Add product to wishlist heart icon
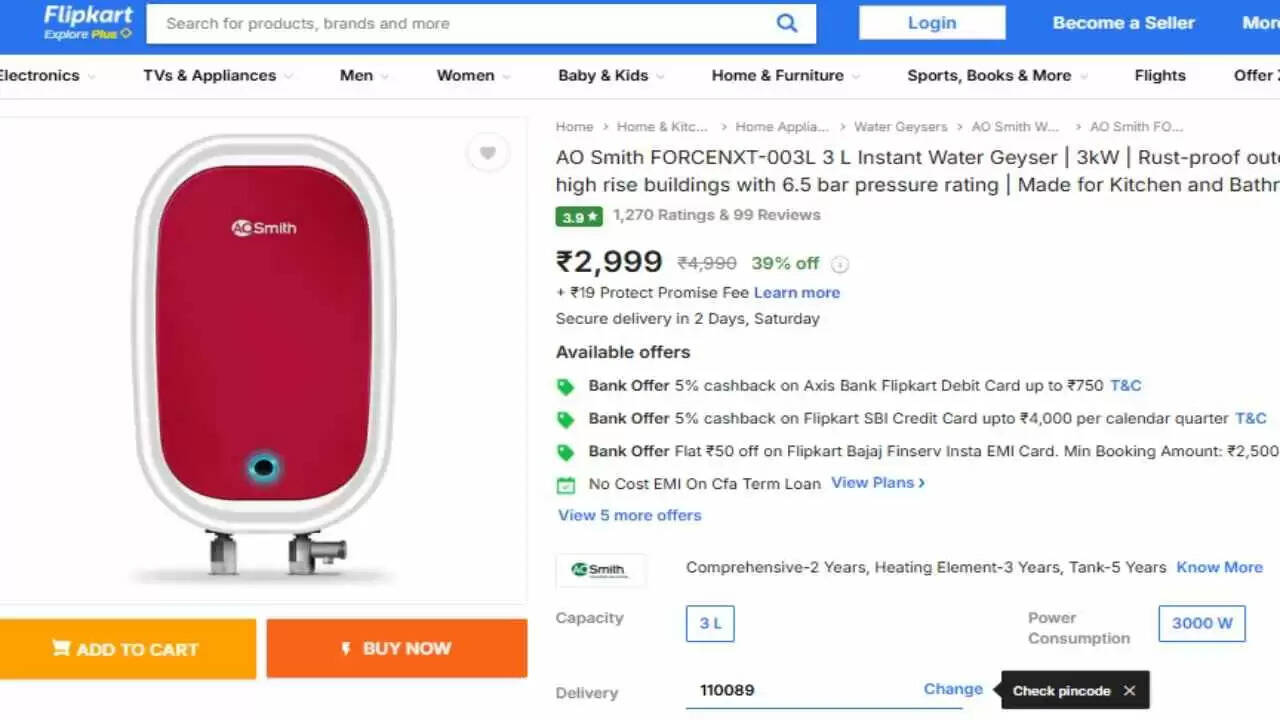1280x720 pixels. coord(488,153)
